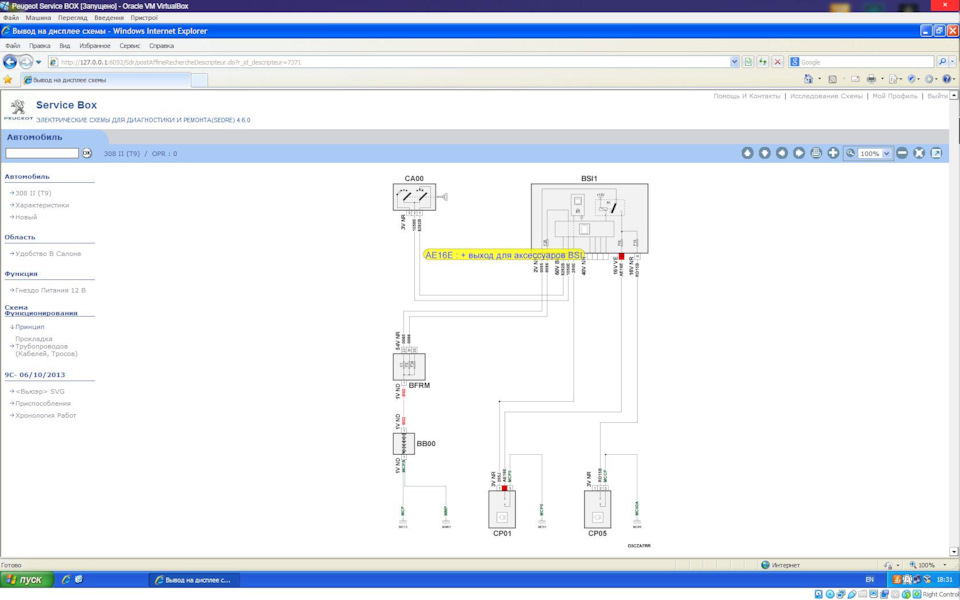This screenshot has height=600, width=960.
Task: Print the diagram using the Service Box printer icon
Action: click(x=816, y=153)
